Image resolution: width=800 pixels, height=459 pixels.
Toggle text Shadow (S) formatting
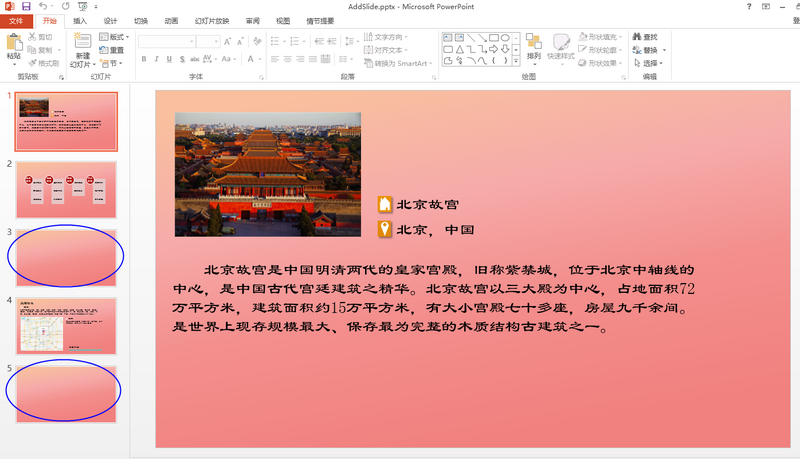click(x=182, y=59)
